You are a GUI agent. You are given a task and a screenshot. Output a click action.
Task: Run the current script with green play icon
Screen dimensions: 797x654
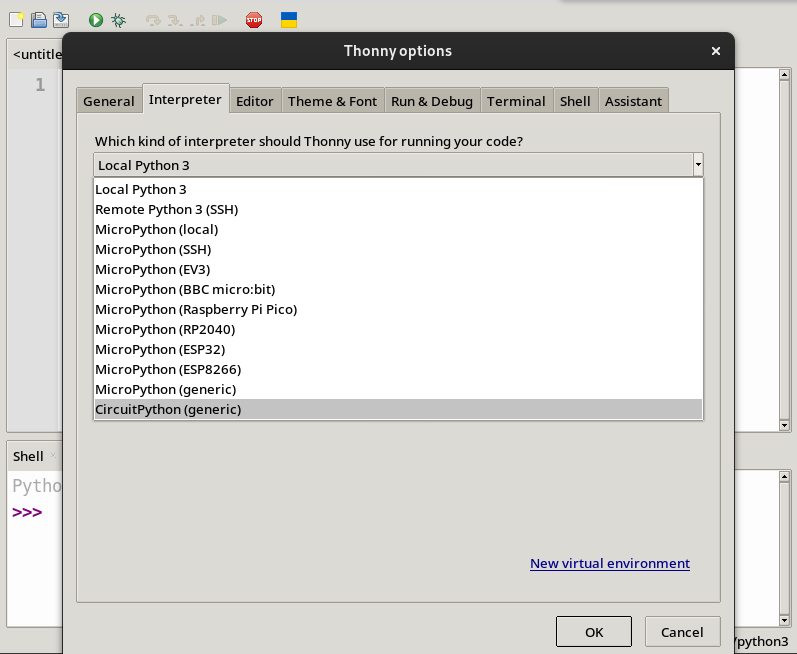coord(96,20)
